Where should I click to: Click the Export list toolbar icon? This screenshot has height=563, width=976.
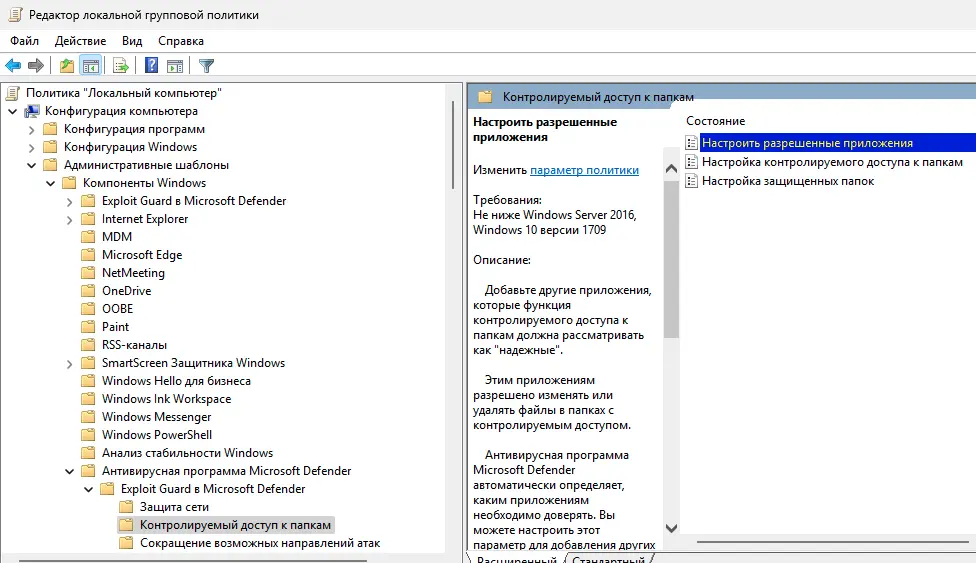click(x=121, y=66)
